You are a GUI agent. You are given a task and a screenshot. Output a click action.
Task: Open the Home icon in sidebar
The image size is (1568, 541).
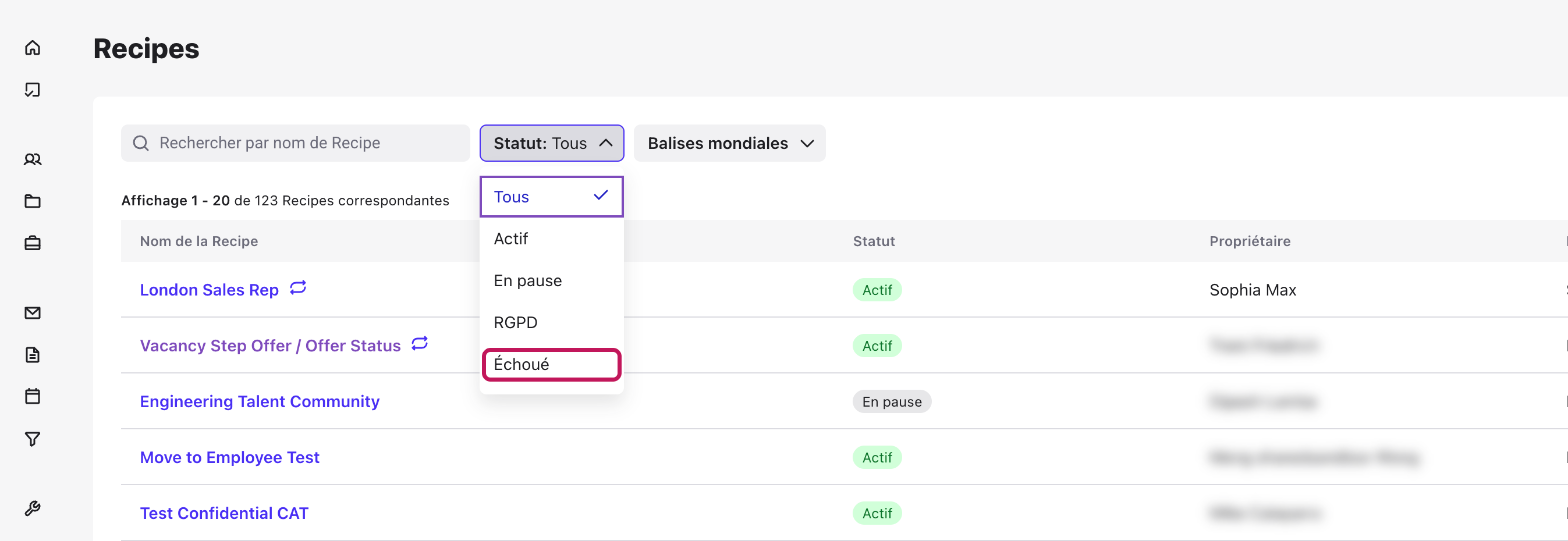click(33, 48)
